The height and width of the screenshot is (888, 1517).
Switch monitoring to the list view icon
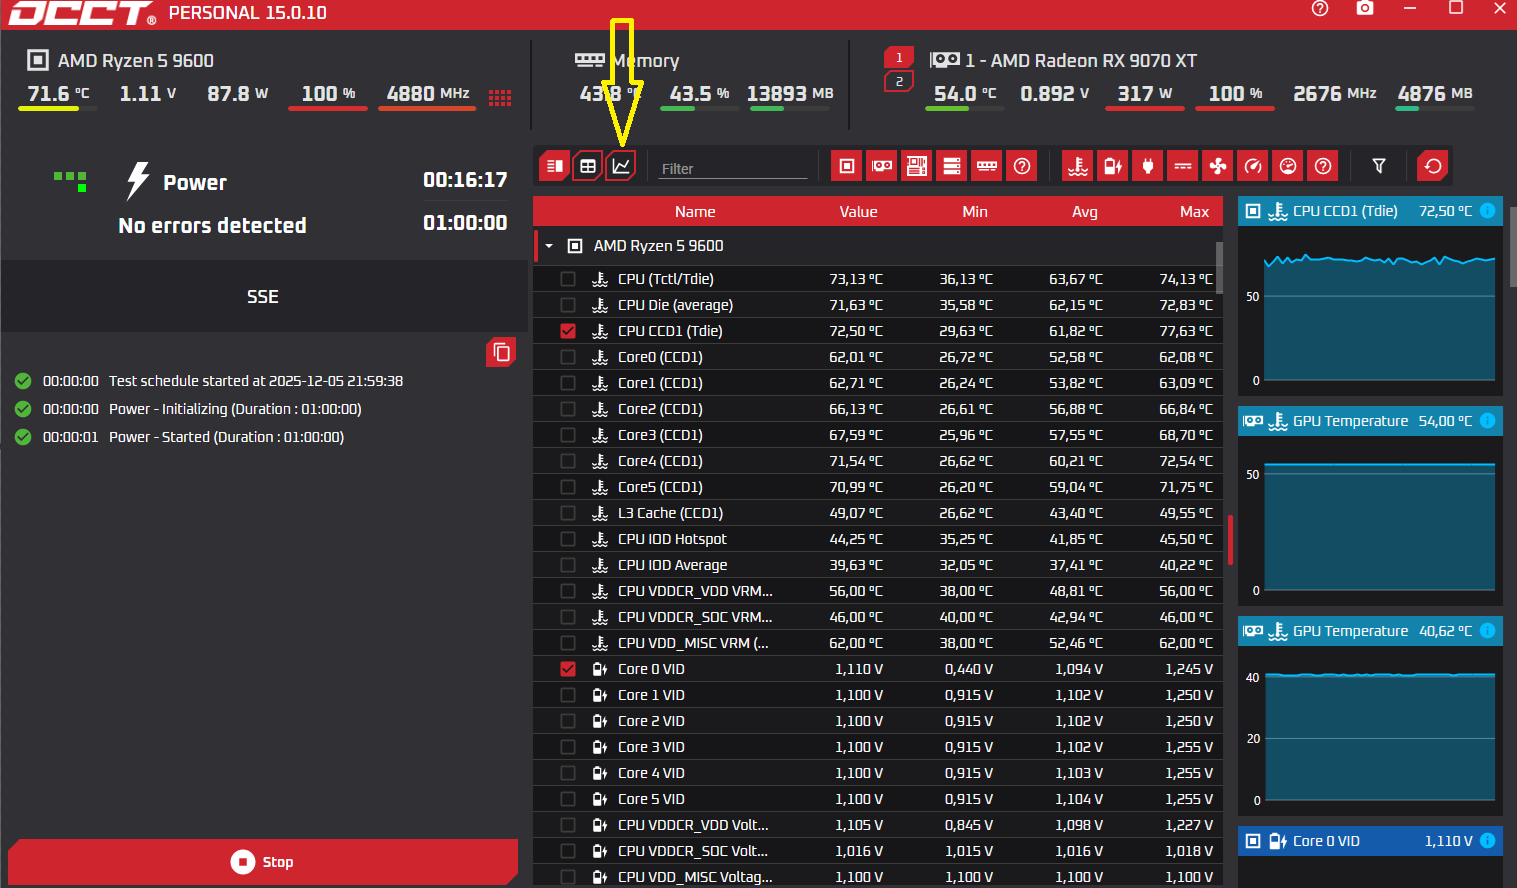point(555,166)
